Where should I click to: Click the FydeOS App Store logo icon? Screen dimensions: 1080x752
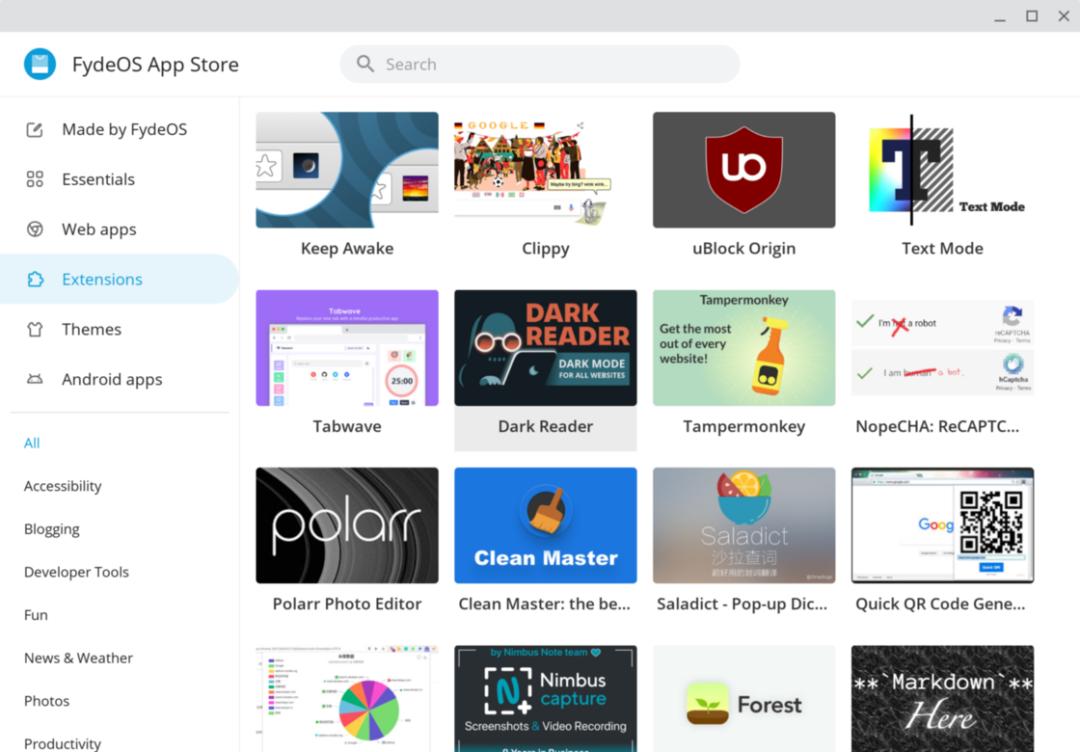40,64
